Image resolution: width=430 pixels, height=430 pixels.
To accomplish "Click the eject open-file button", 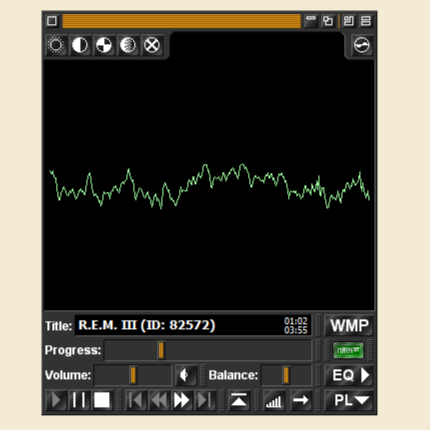I will point(239,400).
